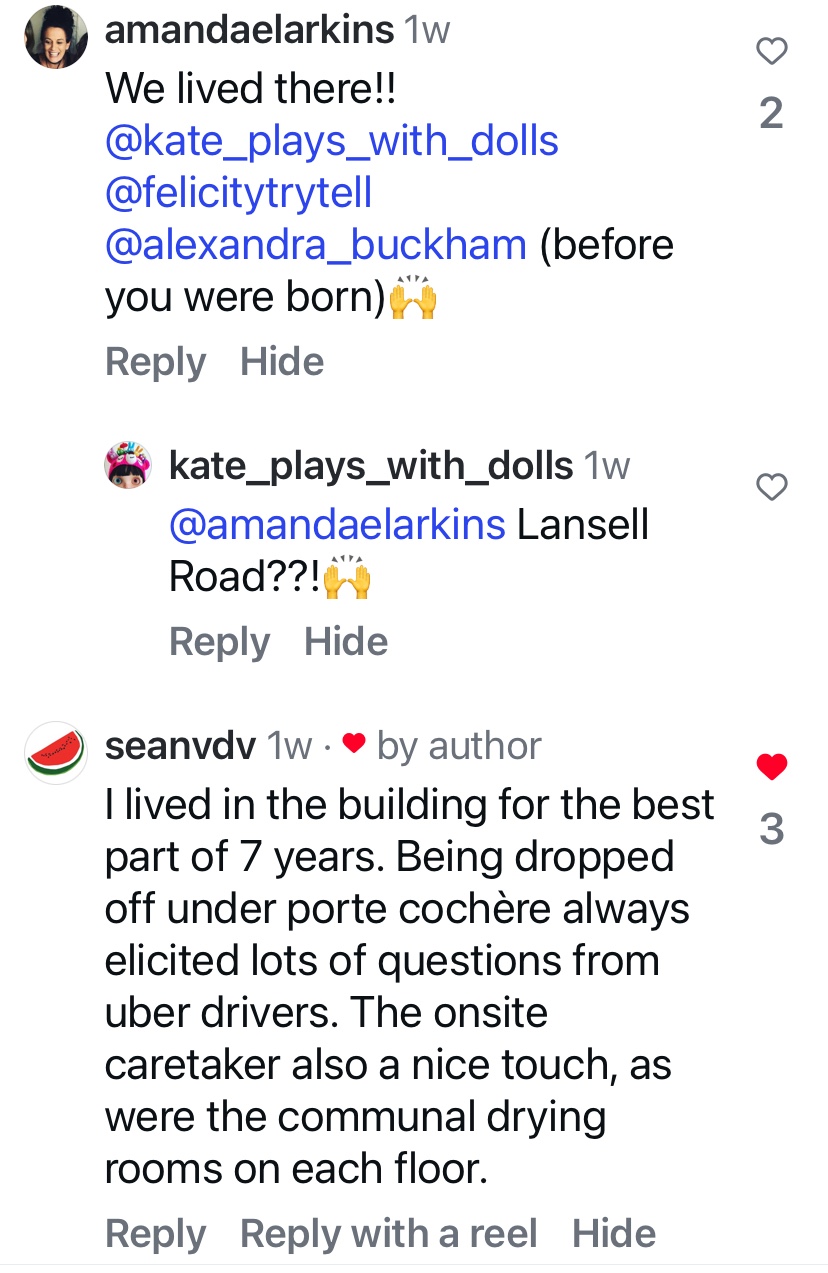This screenshot has height=1273, width=828.
Task: Reply to amandaelarkins' comment
Action: pyautogui.click(x=155, y=362)
